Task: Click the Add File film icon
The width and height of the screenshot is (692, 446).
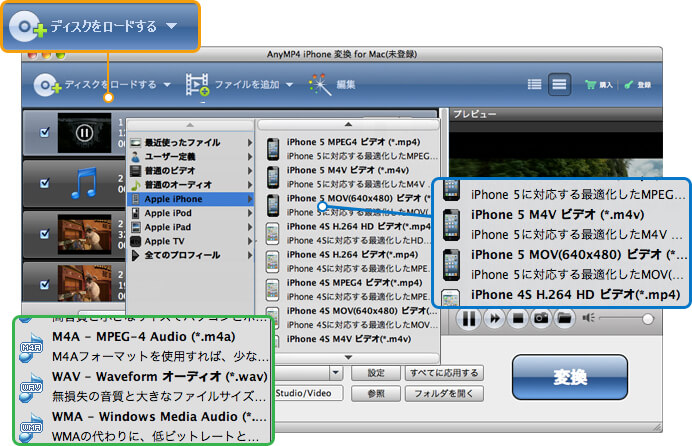Action: [x=197, y=85]
